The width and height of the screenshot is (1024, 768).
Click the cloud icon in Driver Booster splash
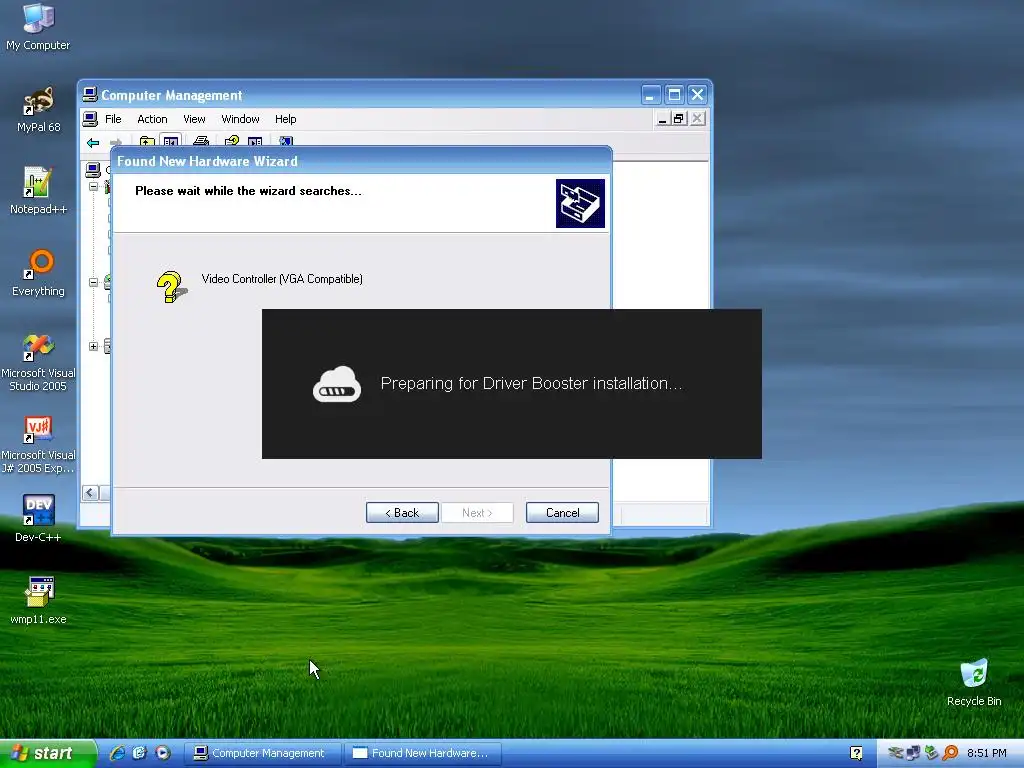[337, 384]
